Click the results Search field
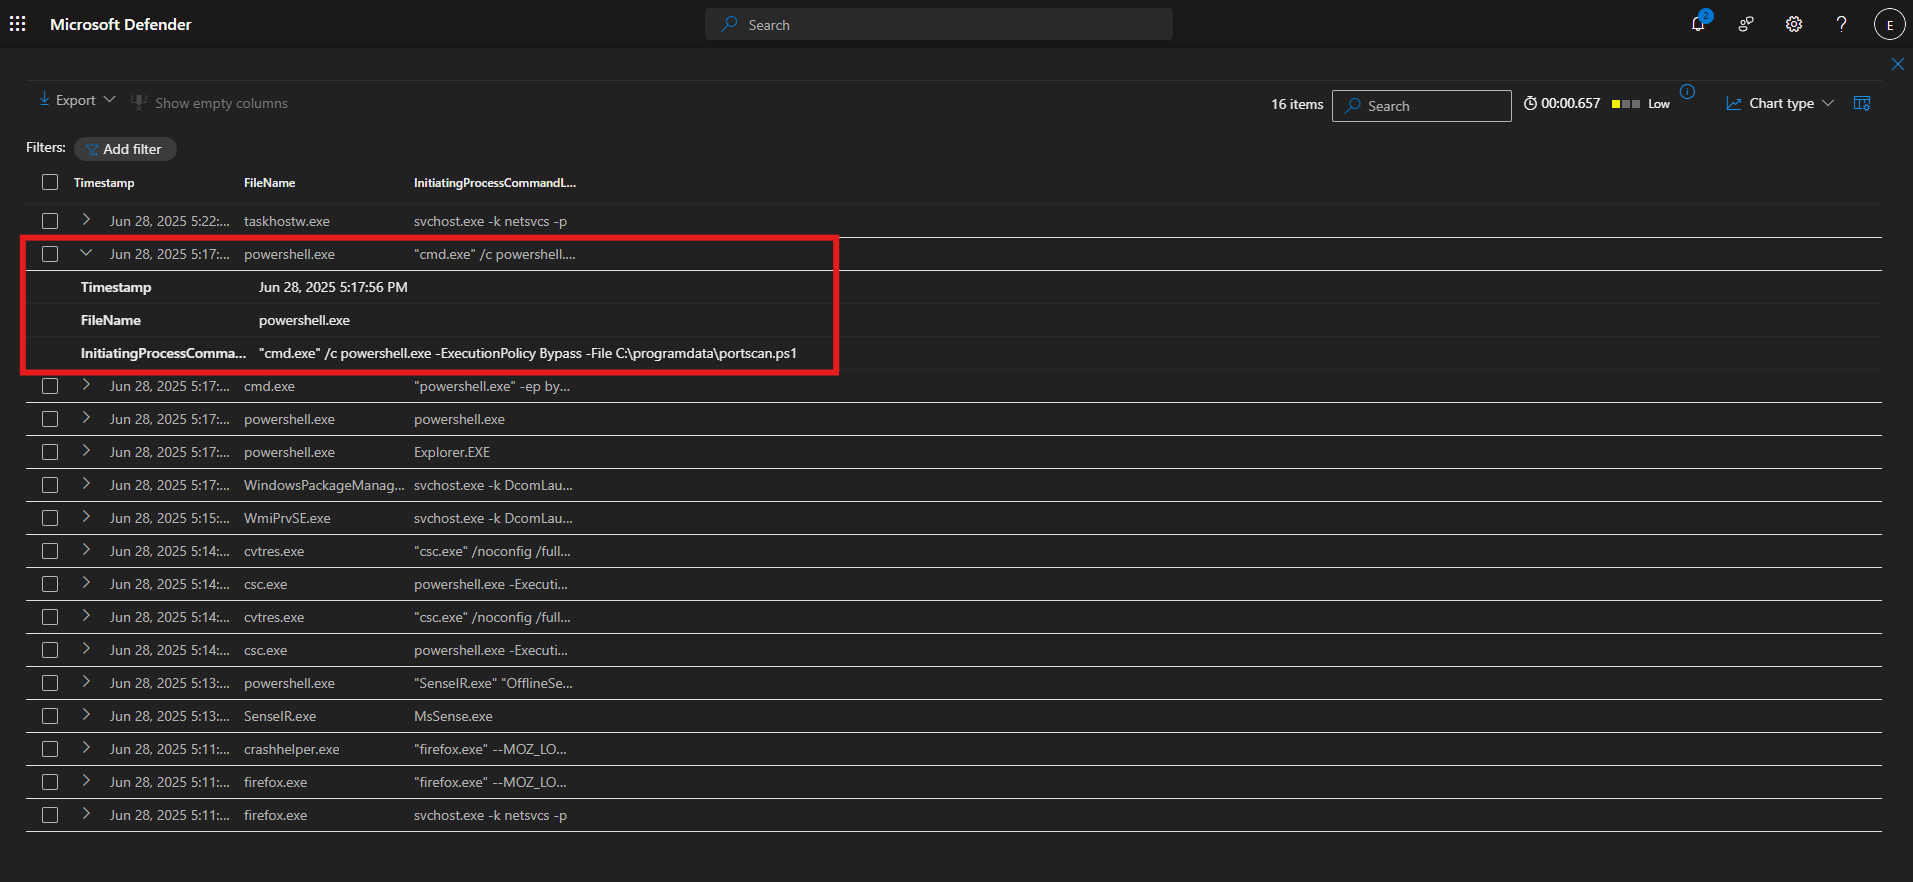1913x882 pixels. (1421, 106)
